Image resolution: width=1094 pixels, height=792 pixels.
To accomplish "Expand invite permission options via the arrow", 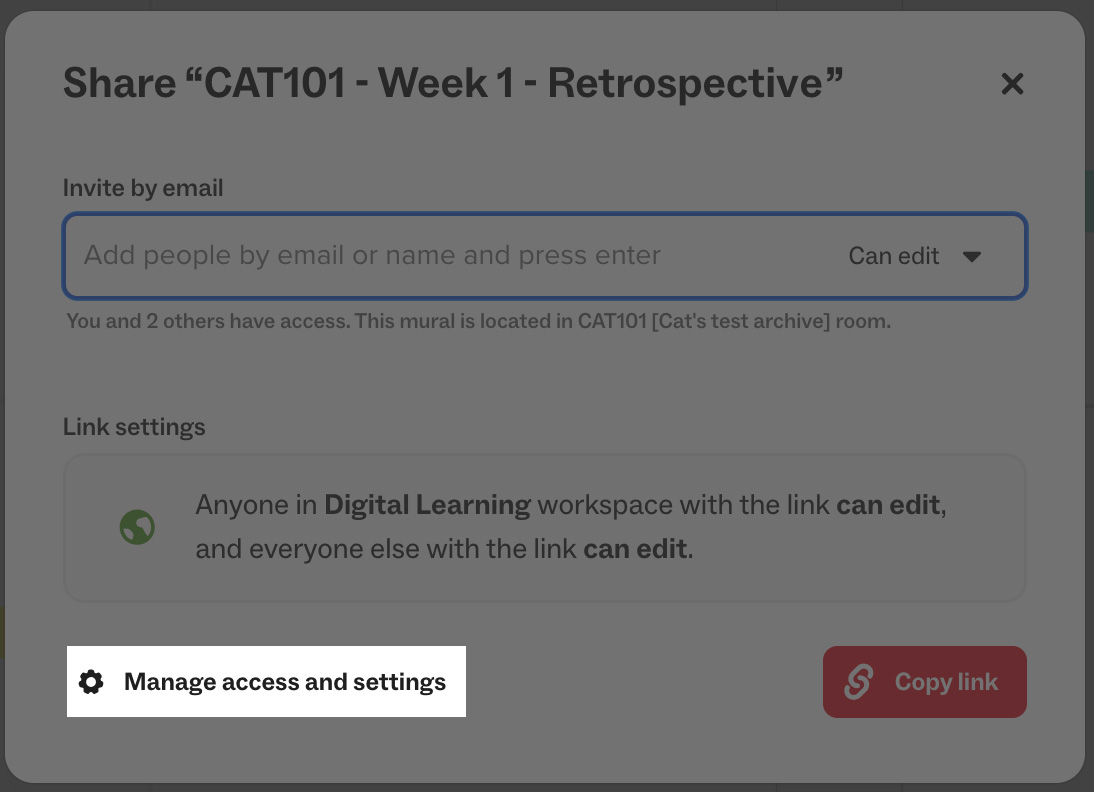I will point(971,256).
